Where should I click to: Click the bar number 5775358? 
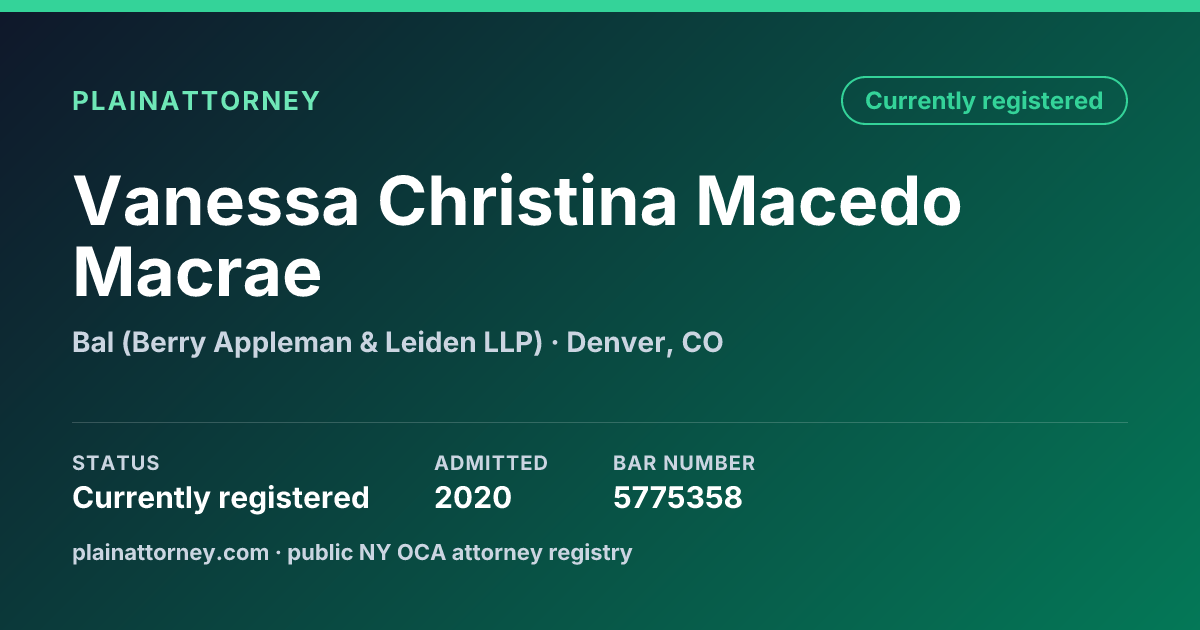[678, 497]
